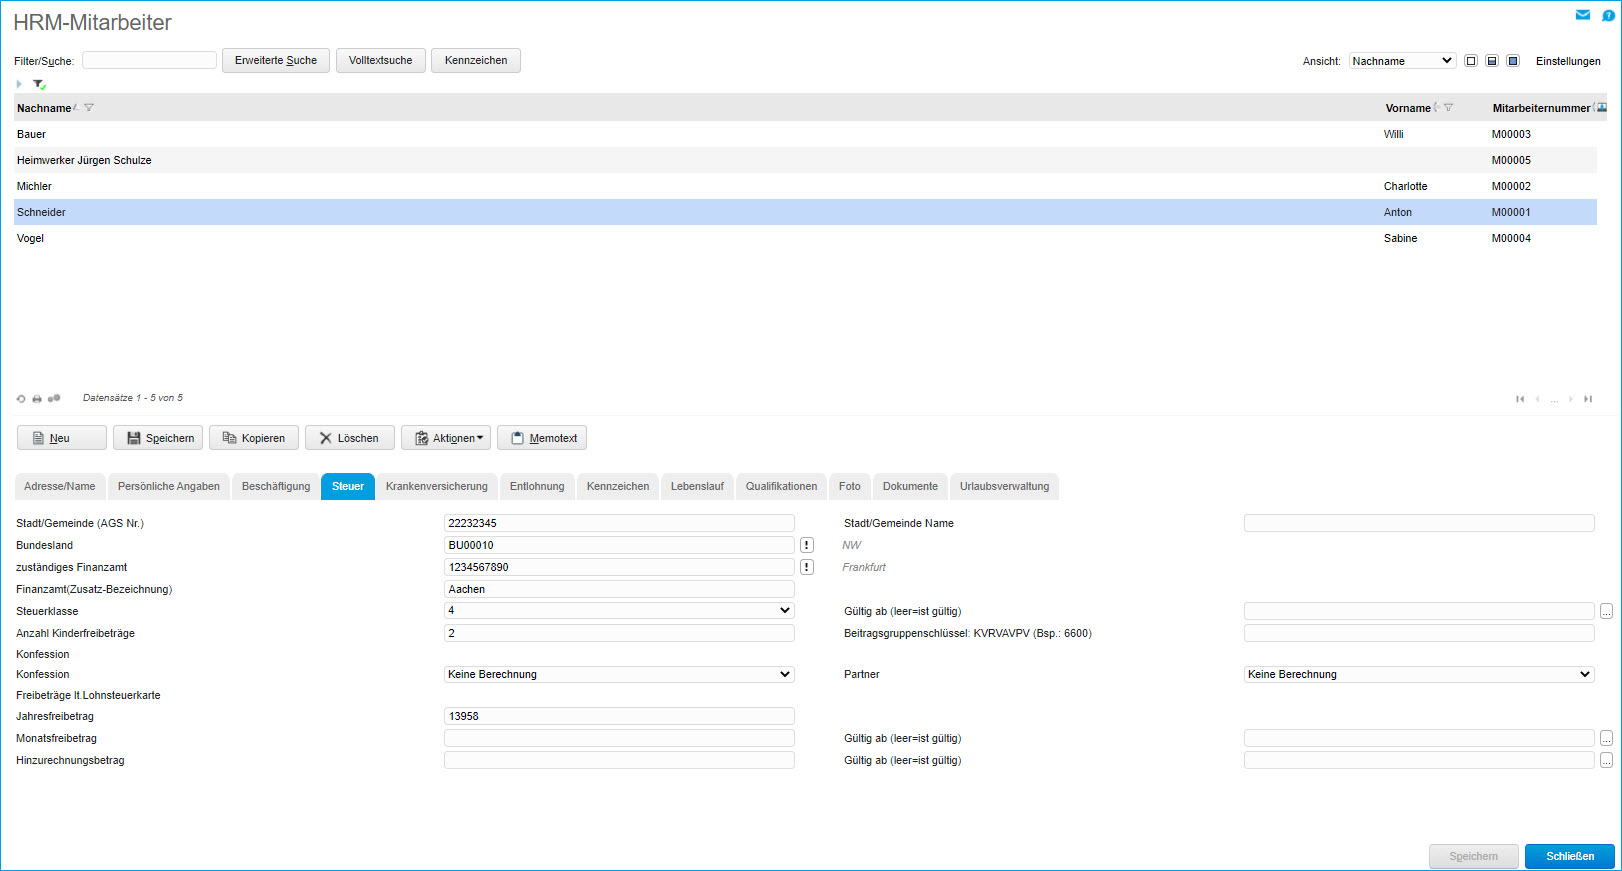Select the empty-square list-only view layout
The width and height of the screenshot is (1622, 871).
(x=1471, y=61)
